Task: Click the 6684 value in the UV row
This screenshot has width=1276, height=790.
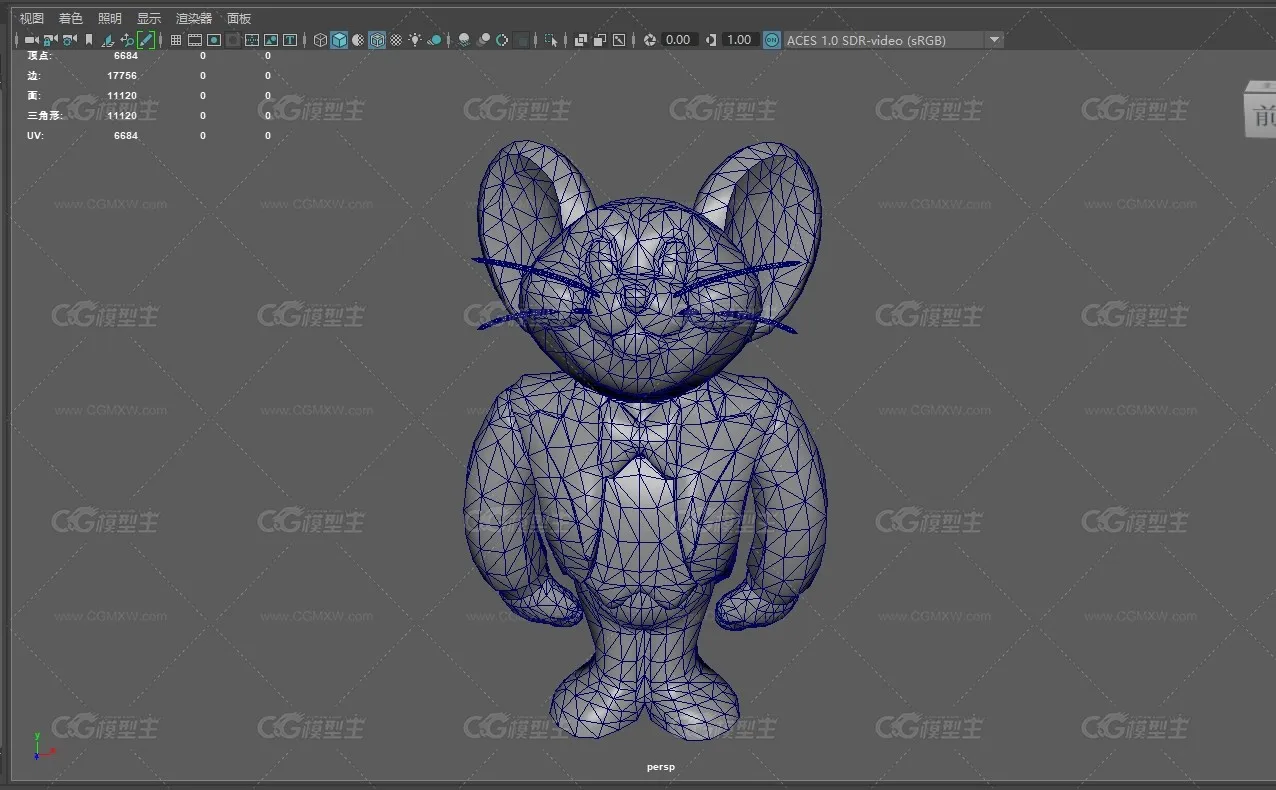Action: (x=126, y=136)
